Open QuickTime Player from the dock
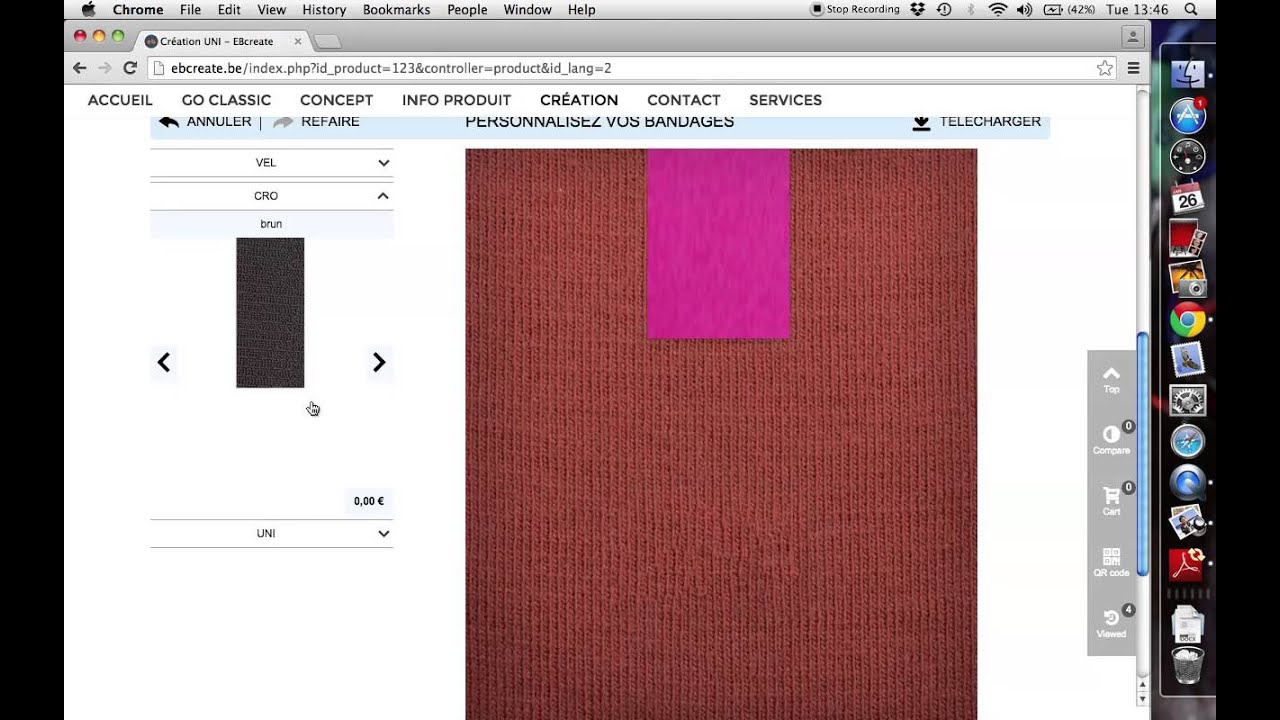The image size is (1280, 720). click(1188, 483)
